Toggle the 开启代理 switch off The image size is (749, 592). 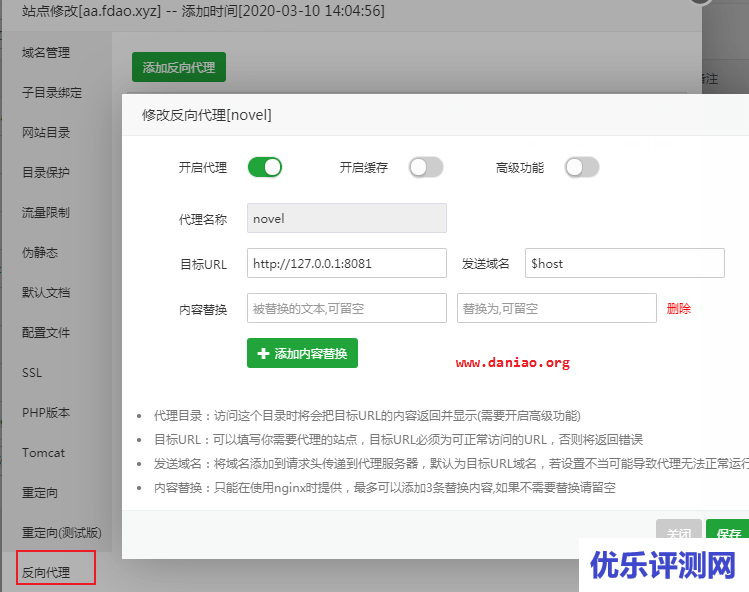click(x=265, y=167)
